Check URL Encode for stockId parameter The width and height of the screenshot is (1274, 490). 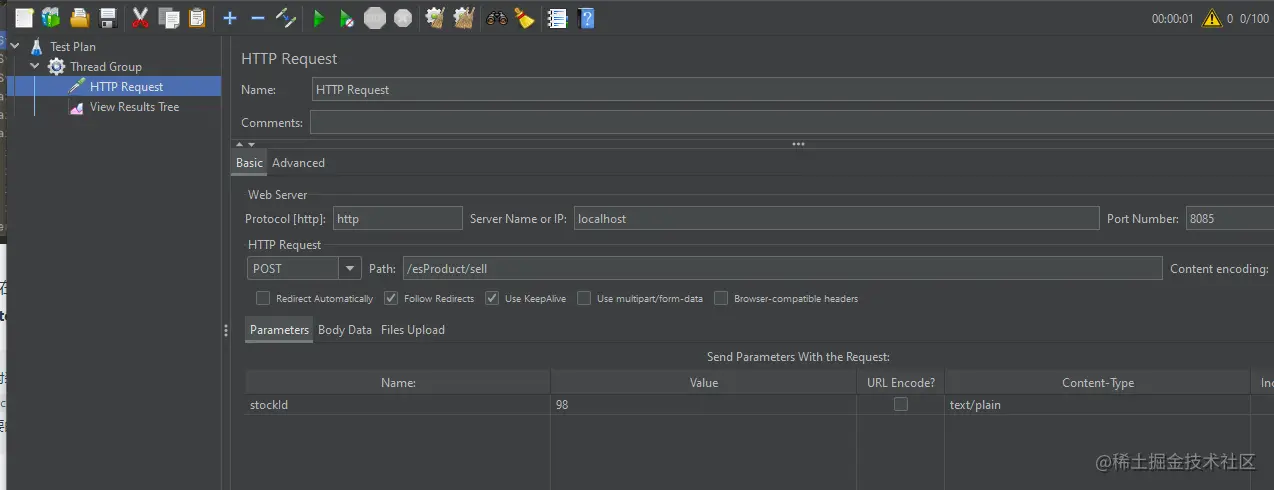click(x=901, y=405)
